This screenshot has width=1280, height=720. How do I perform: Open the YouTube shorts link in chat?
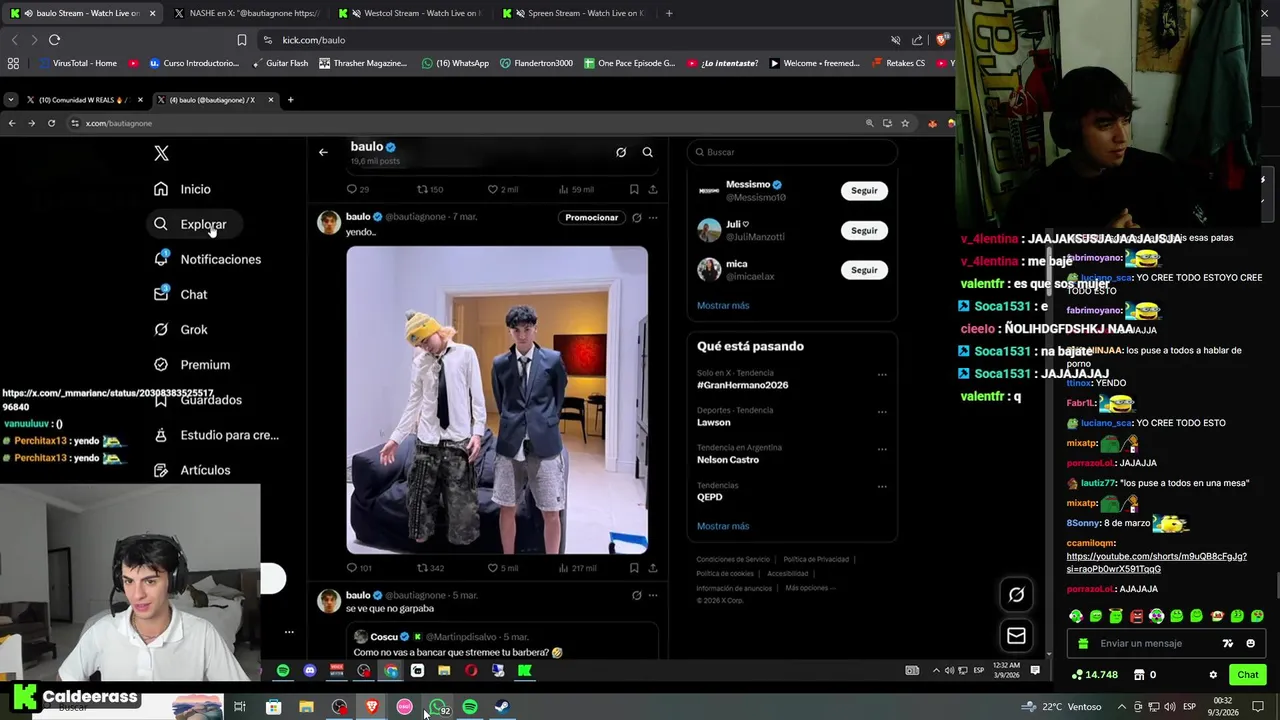(1156, 562)
